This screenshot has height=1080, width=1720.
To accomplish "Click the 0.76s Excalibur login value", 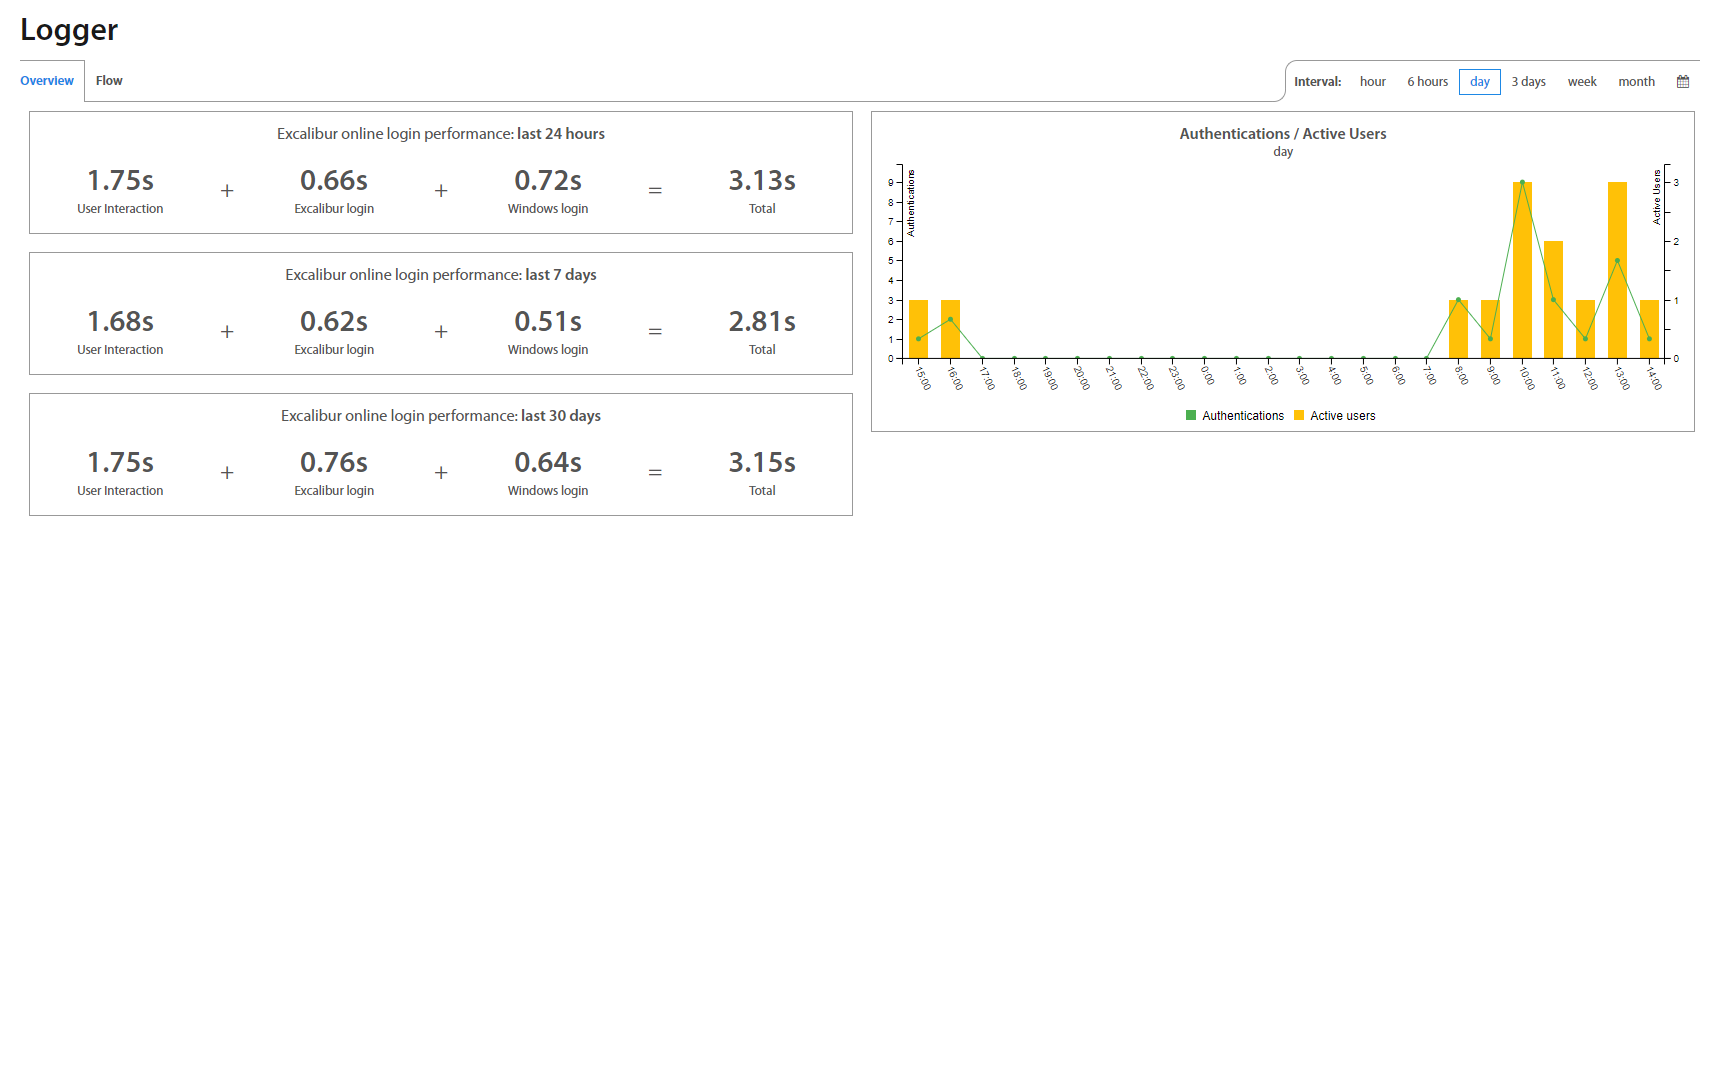I will (334, 463).
